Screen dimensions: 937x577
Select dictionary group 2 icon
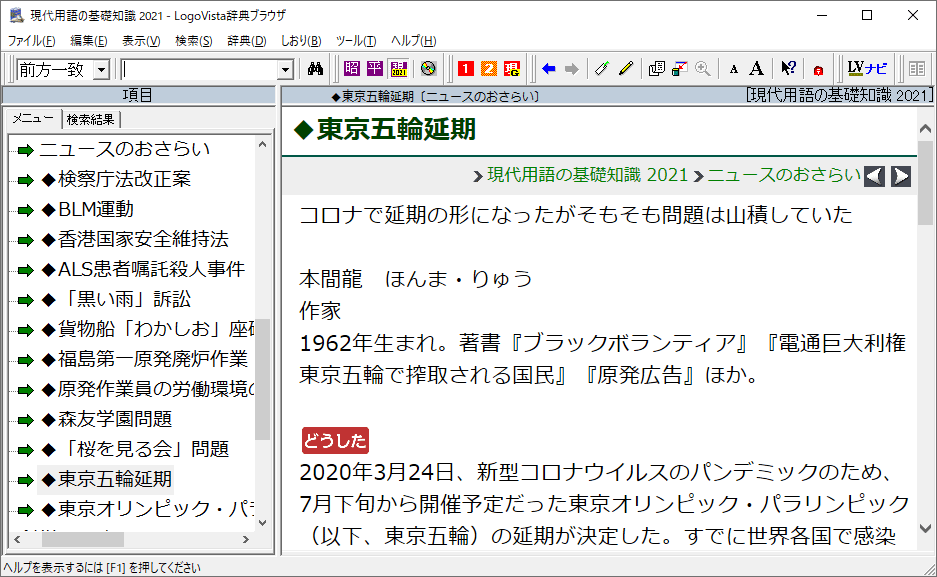point(489,69)
